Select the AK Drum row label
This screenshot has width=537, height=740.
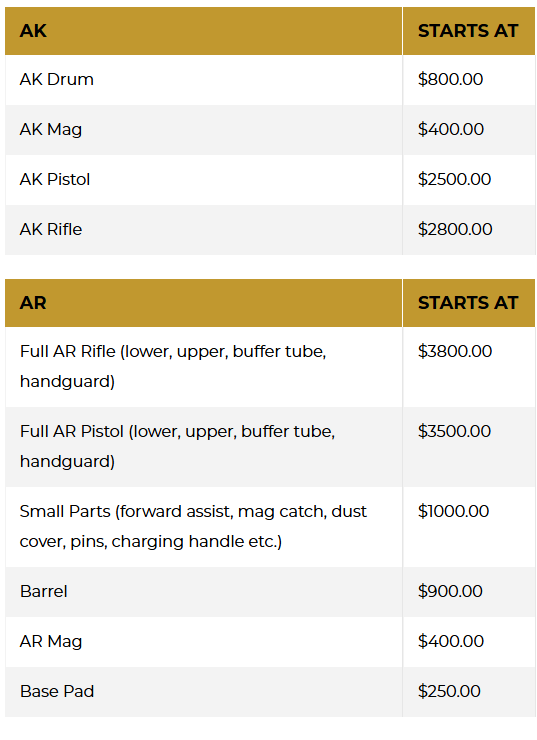57,79
